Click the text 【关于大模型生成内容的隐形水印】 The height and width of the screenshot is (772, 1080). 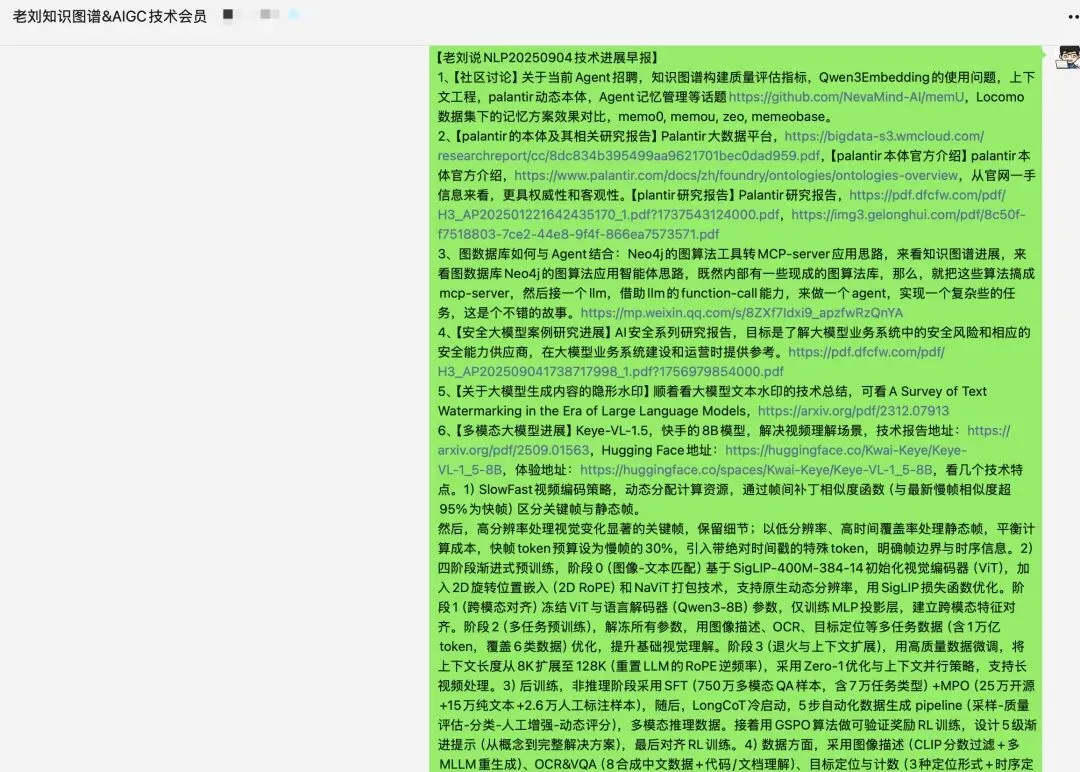point(551,391)
